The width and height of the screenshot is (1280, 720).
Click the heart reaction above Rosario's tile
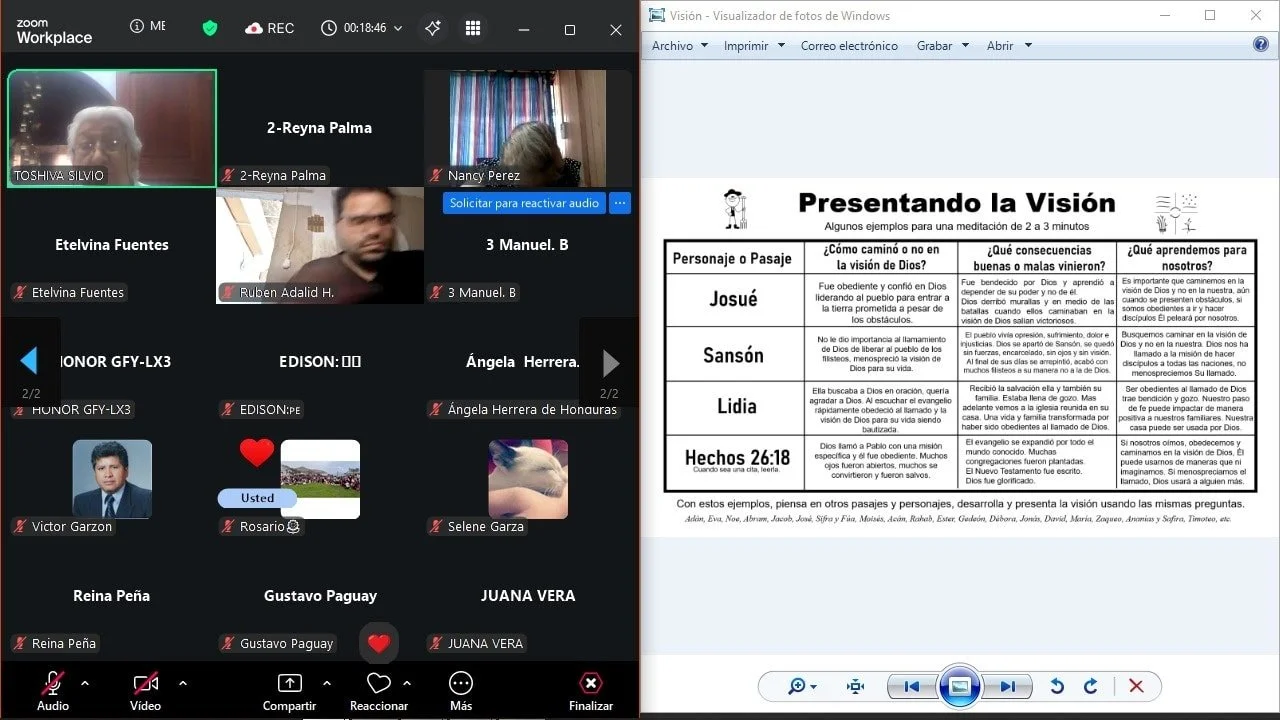point(257,453)
